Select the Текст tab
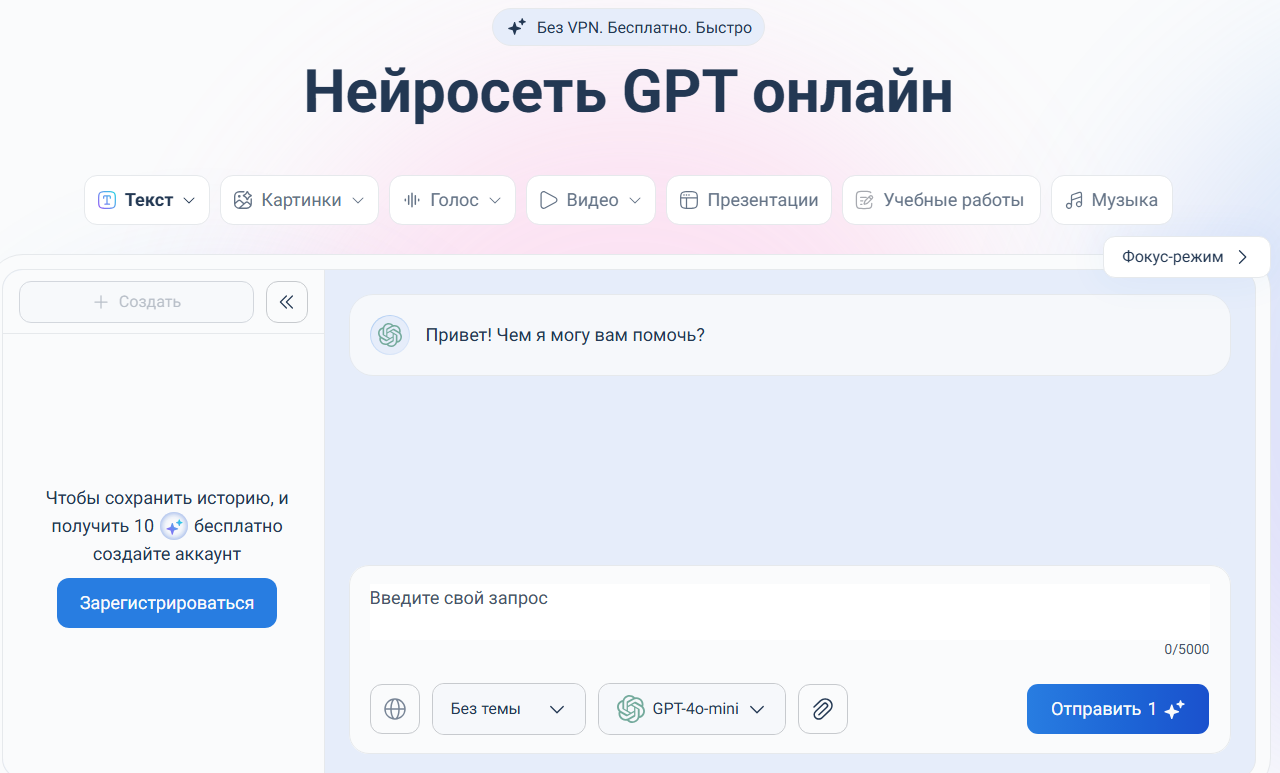Image resolution: width=1280 pixels, height=773 pixels. coord(147,200)
